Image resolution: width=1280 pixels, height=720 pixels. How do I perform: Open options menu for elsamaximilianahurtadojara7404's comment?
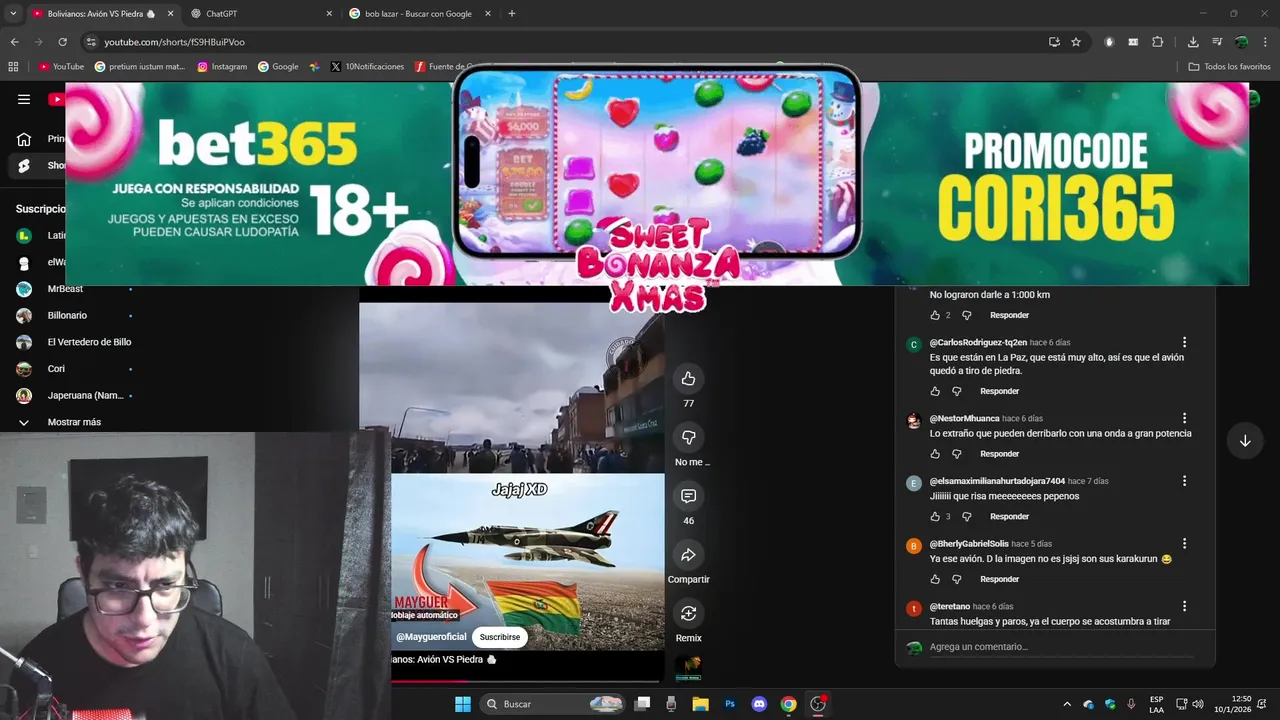tap(1184, 481)
